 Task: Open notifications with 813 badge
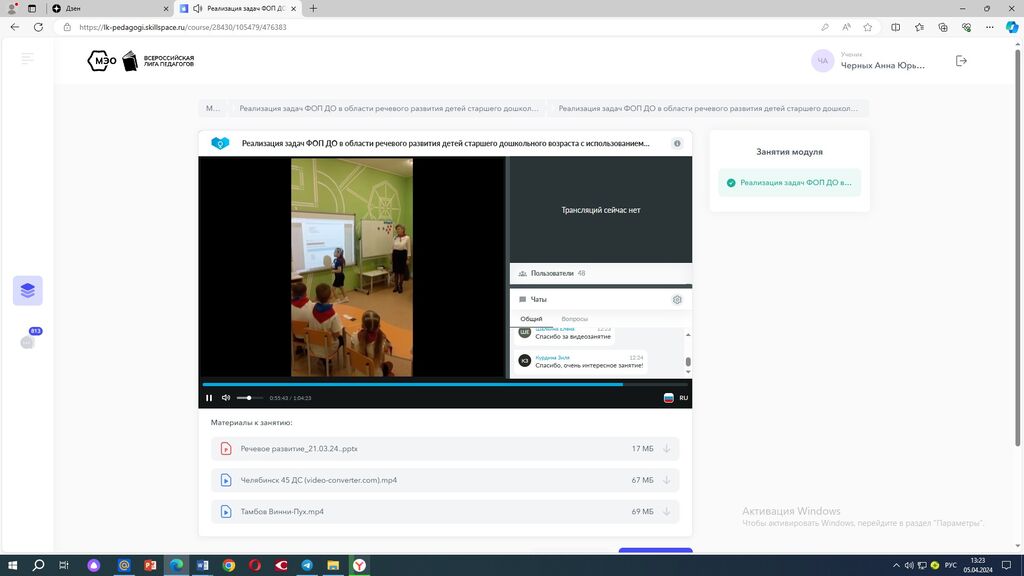(28, 341)
